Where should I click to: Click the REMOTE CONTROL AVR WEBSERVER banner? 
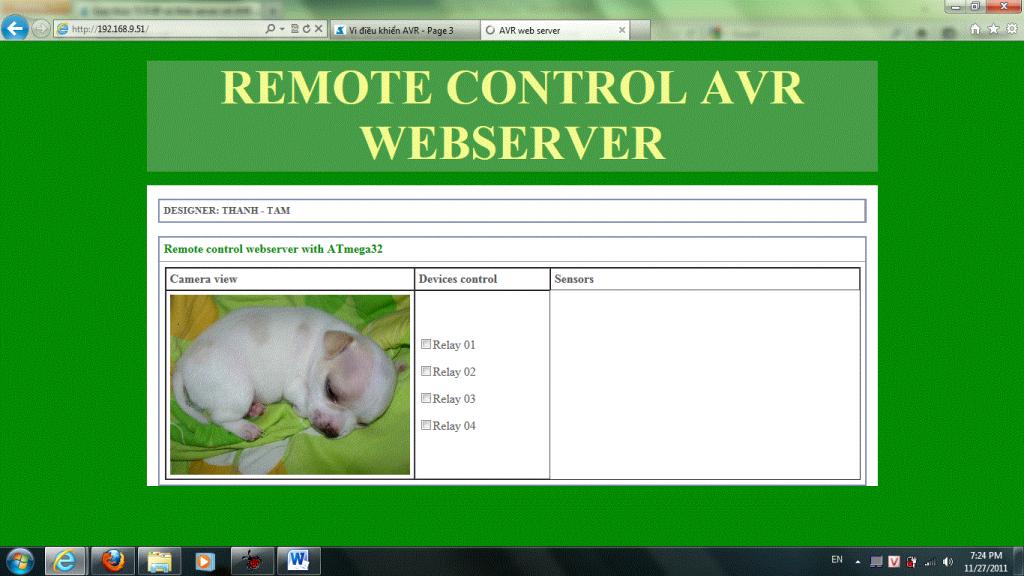(x=512, y=116)
